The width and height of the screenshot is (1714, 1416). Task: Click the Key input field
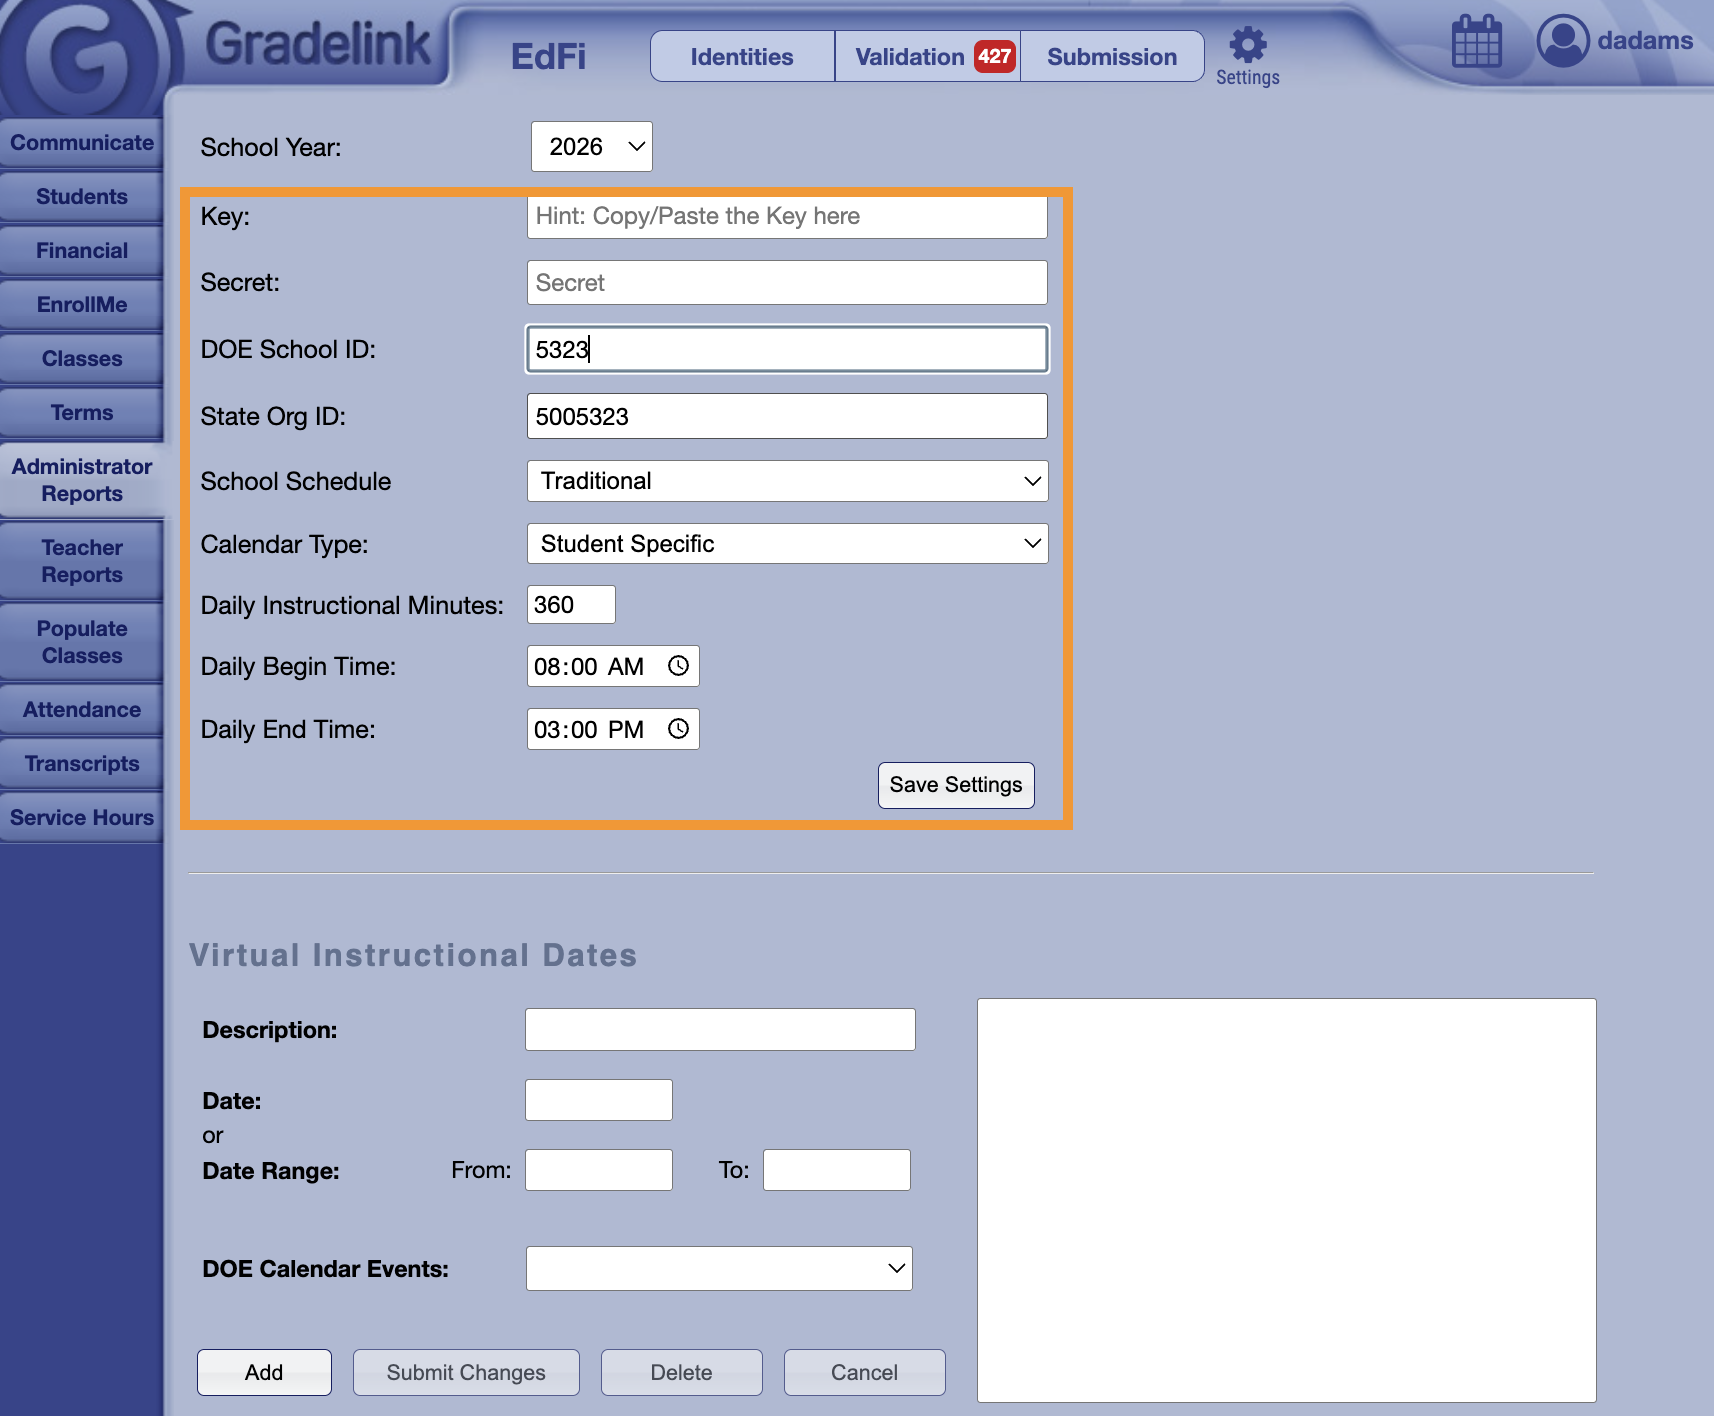coord(786,217)
